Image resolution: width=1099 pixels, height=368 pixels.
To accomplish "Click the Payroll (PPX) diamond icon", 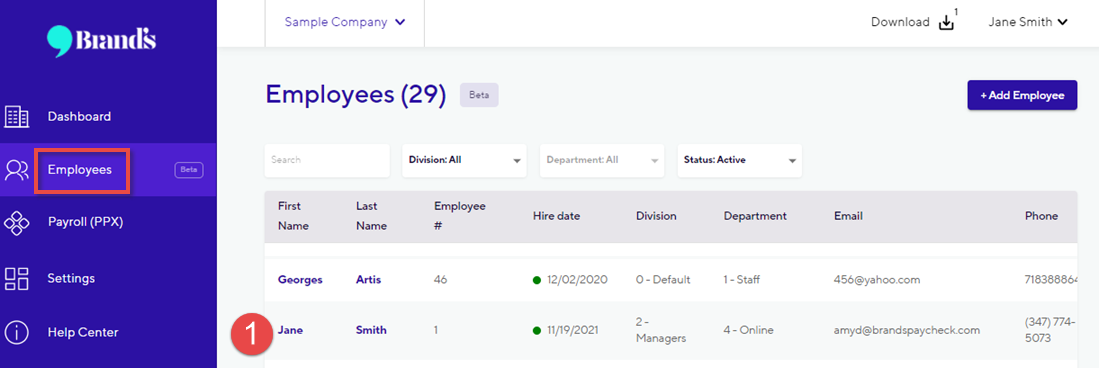I will (x=17, y=223).
